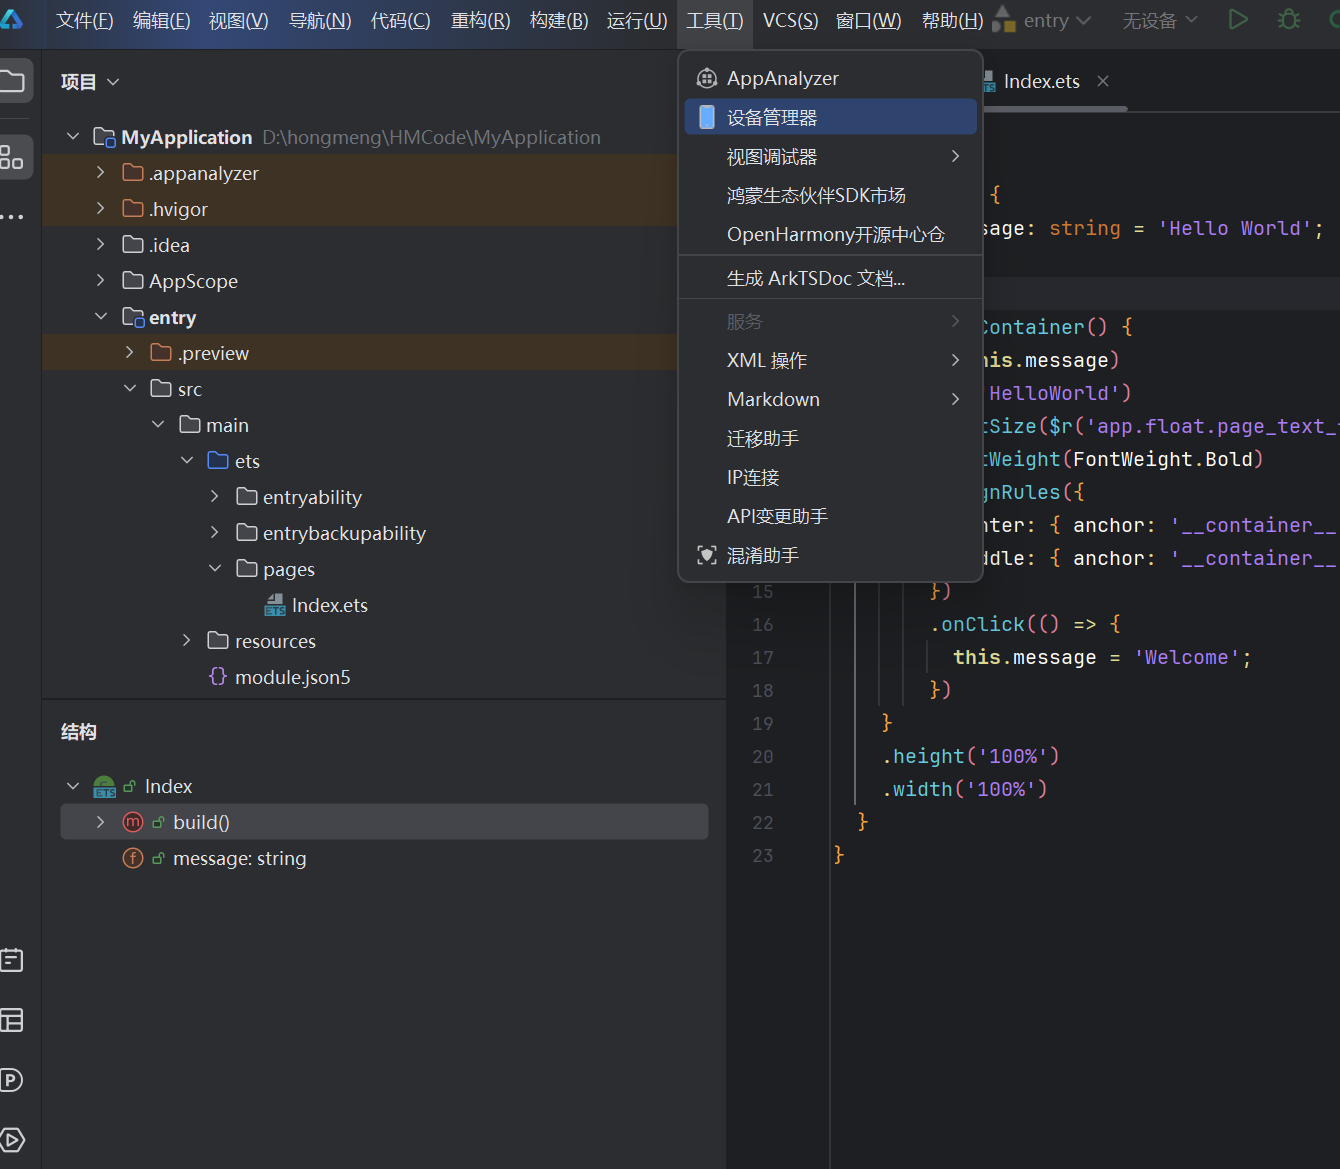The width and height of the screenshot is (1340, 1169).
Task: Select OpenHarmony开源中心仓 menu entry
Action: (831, 235)
